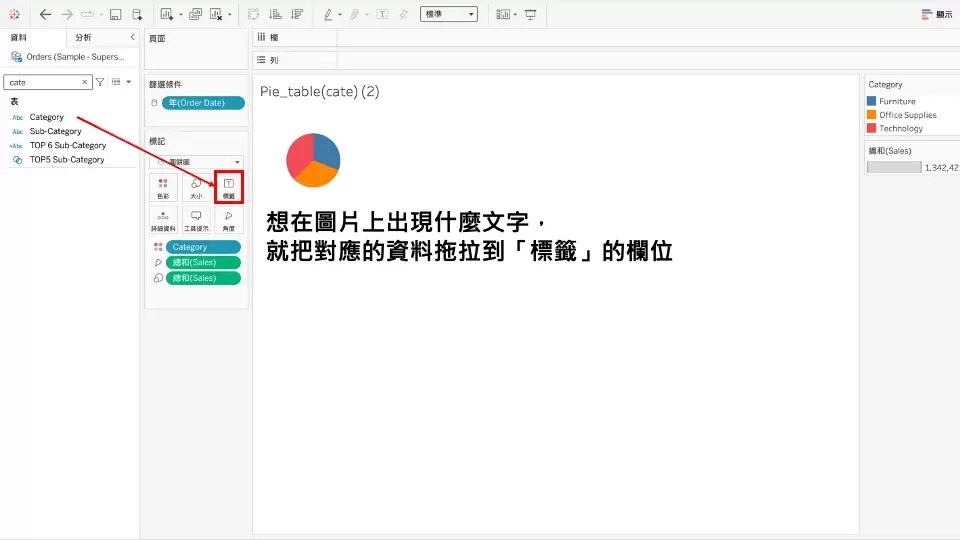Click the sort descending icon
960x540 pixels.
pos(298,14)
